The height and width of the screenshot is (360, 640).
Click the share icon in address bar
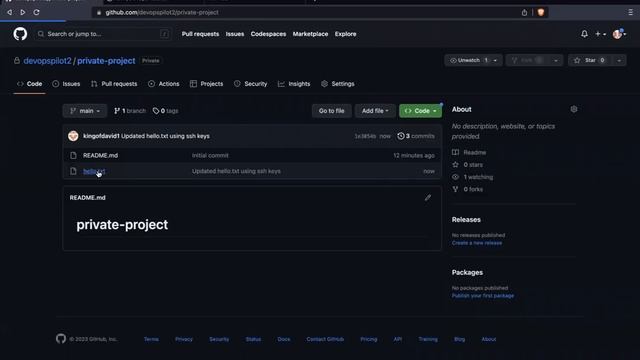tap(524, 13)
